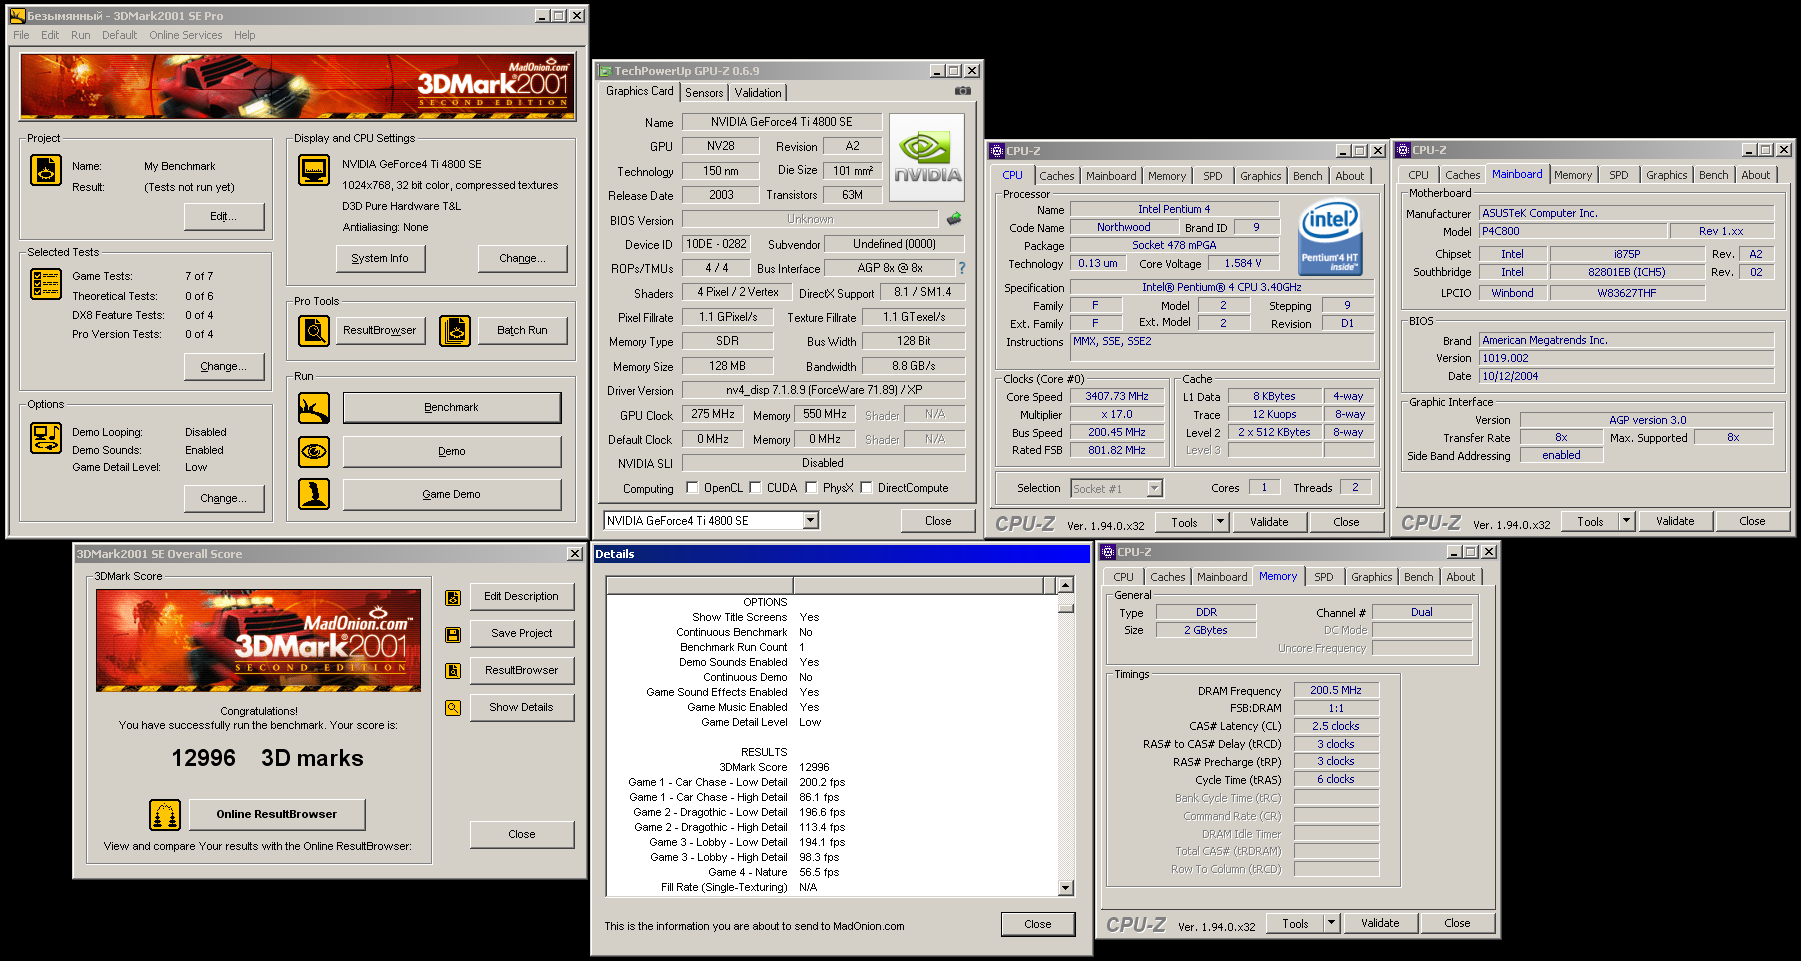Screen dimensions: 1801x961
Task: Click the "12996" score text
Action: tap(204, 759)
